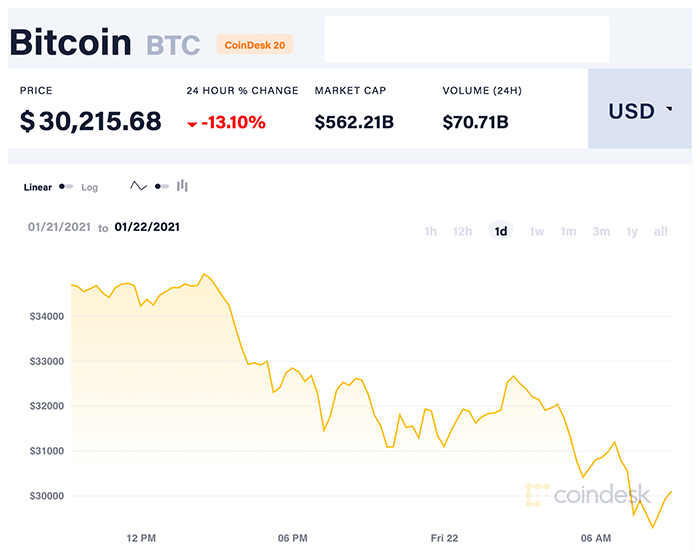Select the 1m time range
This screenshot has height=557, width=700.
click(568, 231)
